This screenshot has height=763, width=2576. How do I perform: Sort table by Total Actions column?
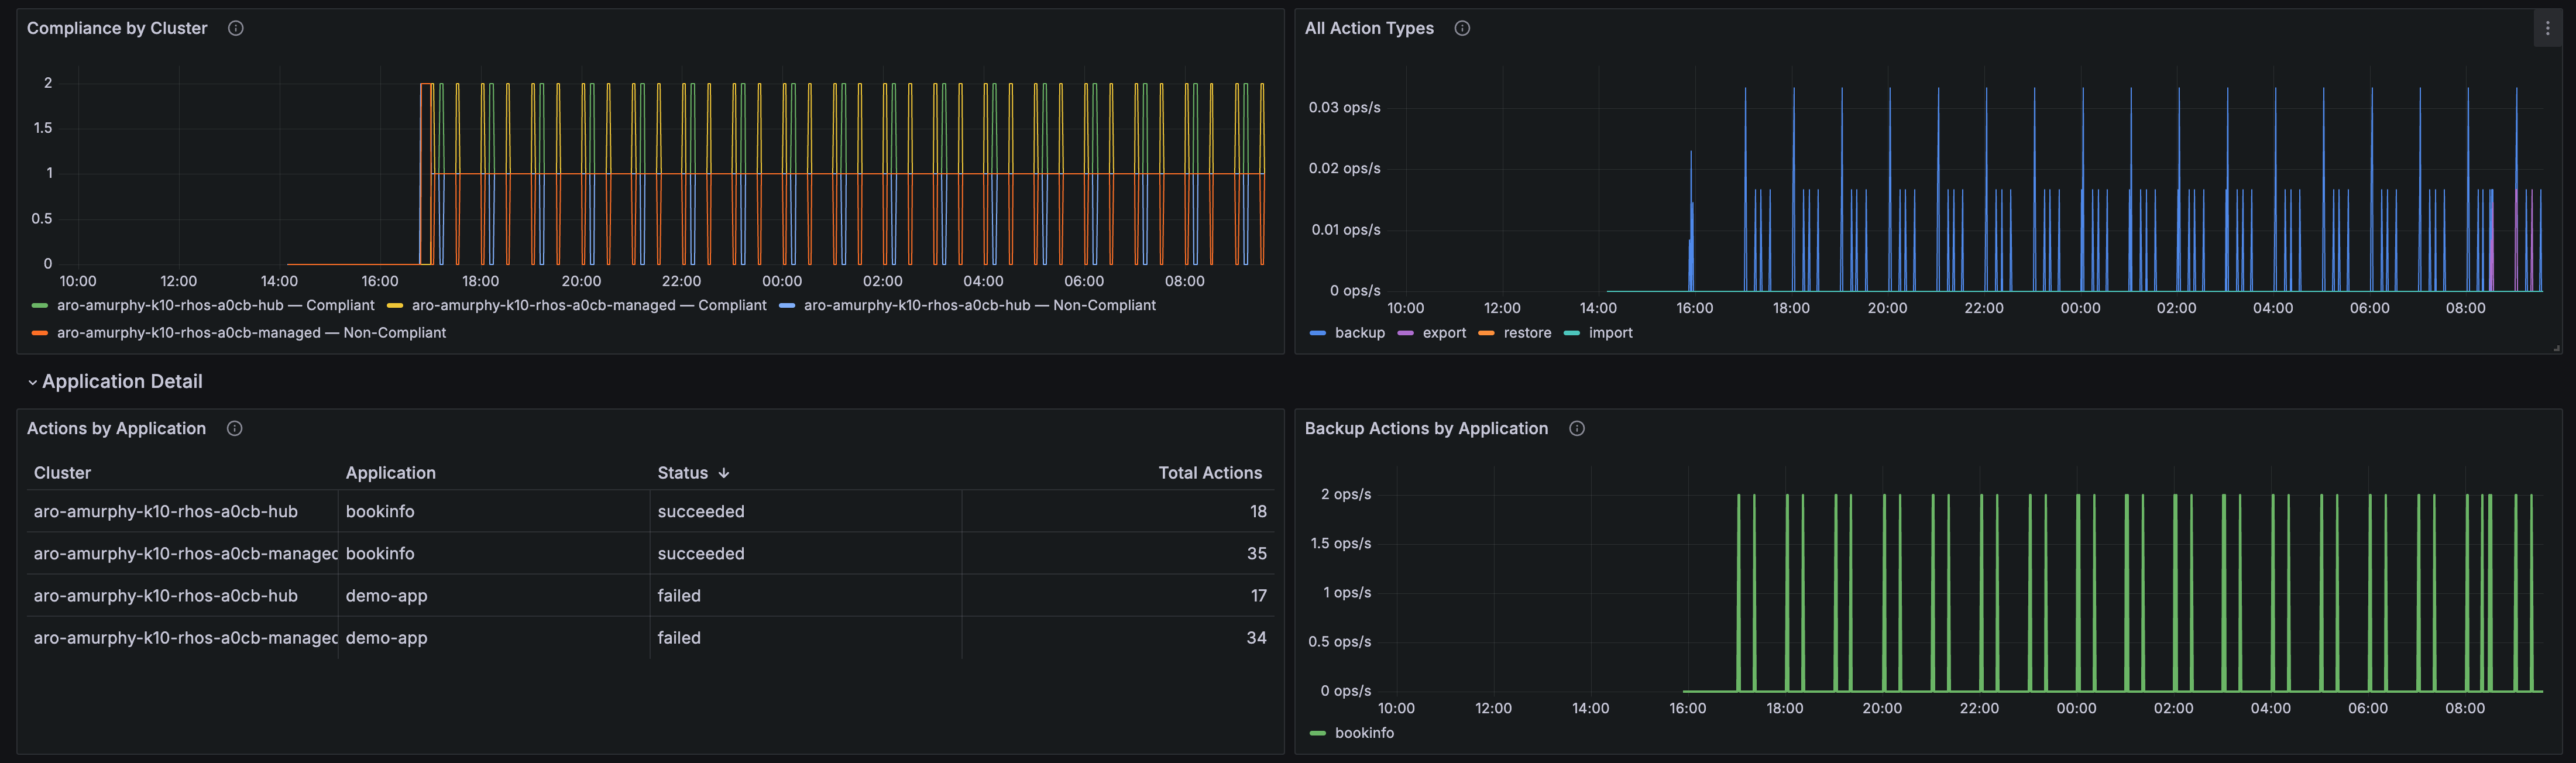[x=1210, y=473]
